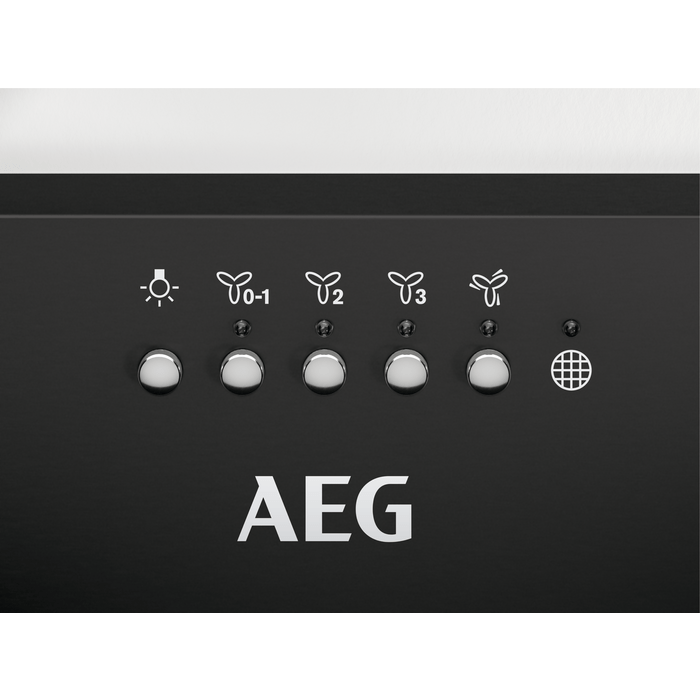
Task: Click the indicator LED under fan 2 symbol
Action: tap(324, 328)
